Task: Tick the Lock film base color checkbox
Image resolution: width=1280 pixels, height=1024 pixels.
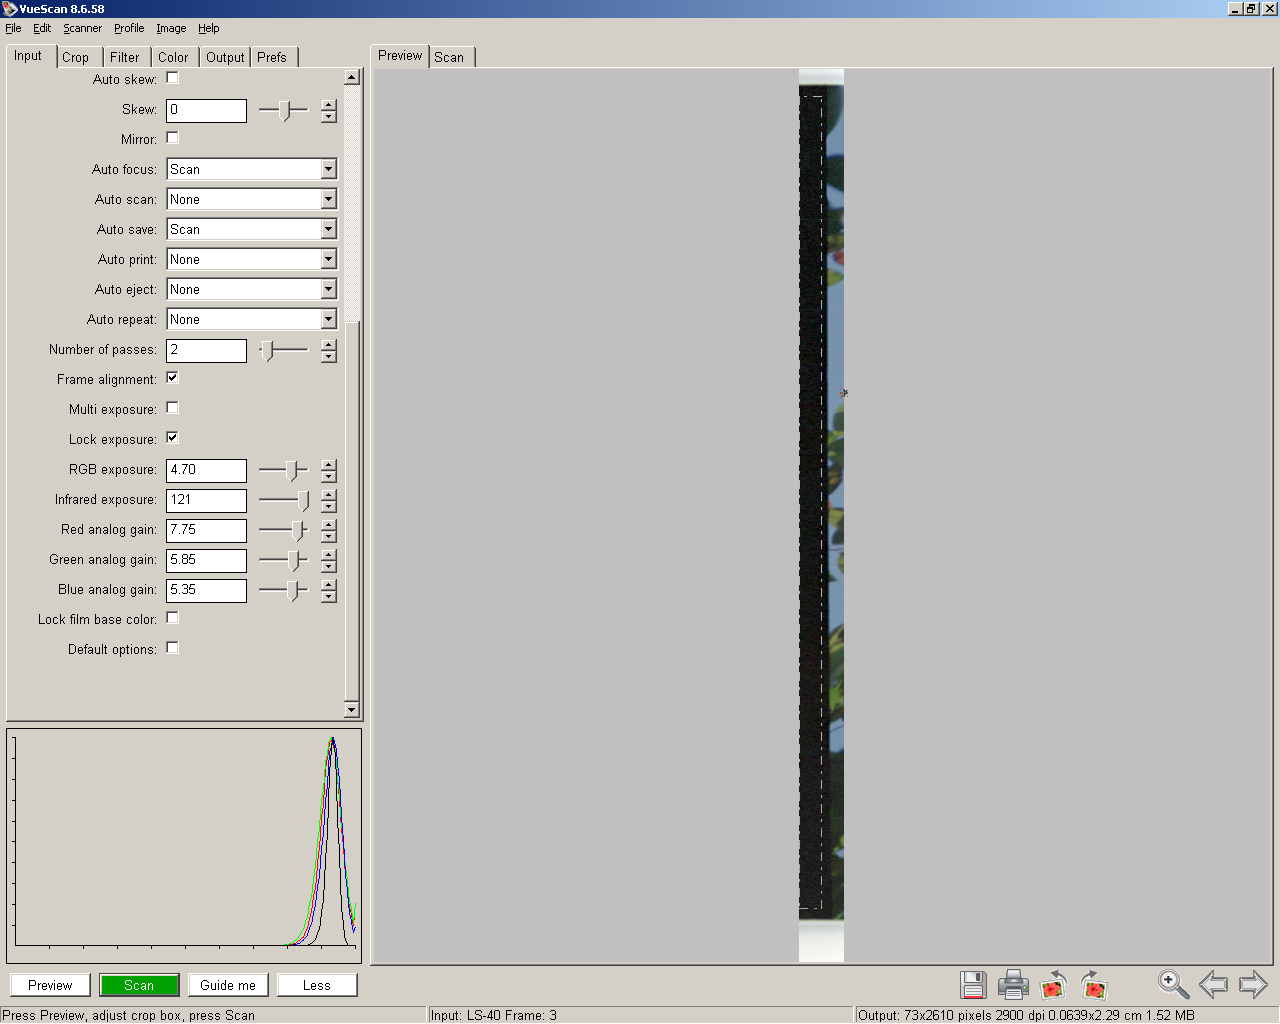Action: (172, 618)
